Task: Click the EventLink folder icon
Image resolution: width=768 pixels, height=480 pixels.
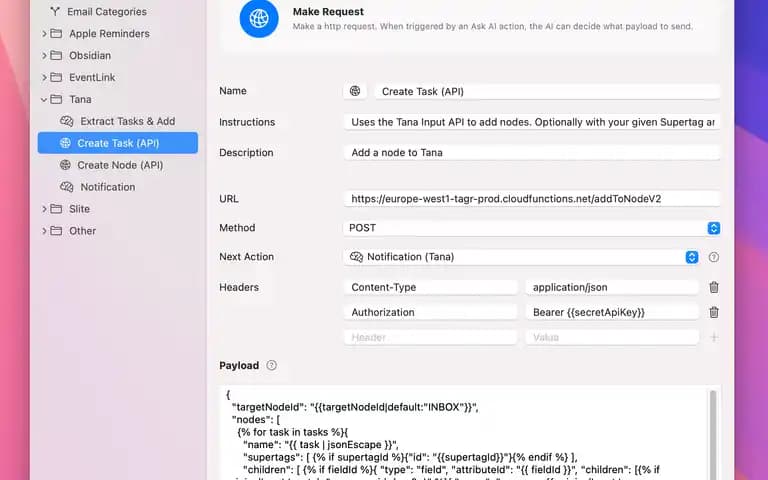Action: [x=56, y=77]
